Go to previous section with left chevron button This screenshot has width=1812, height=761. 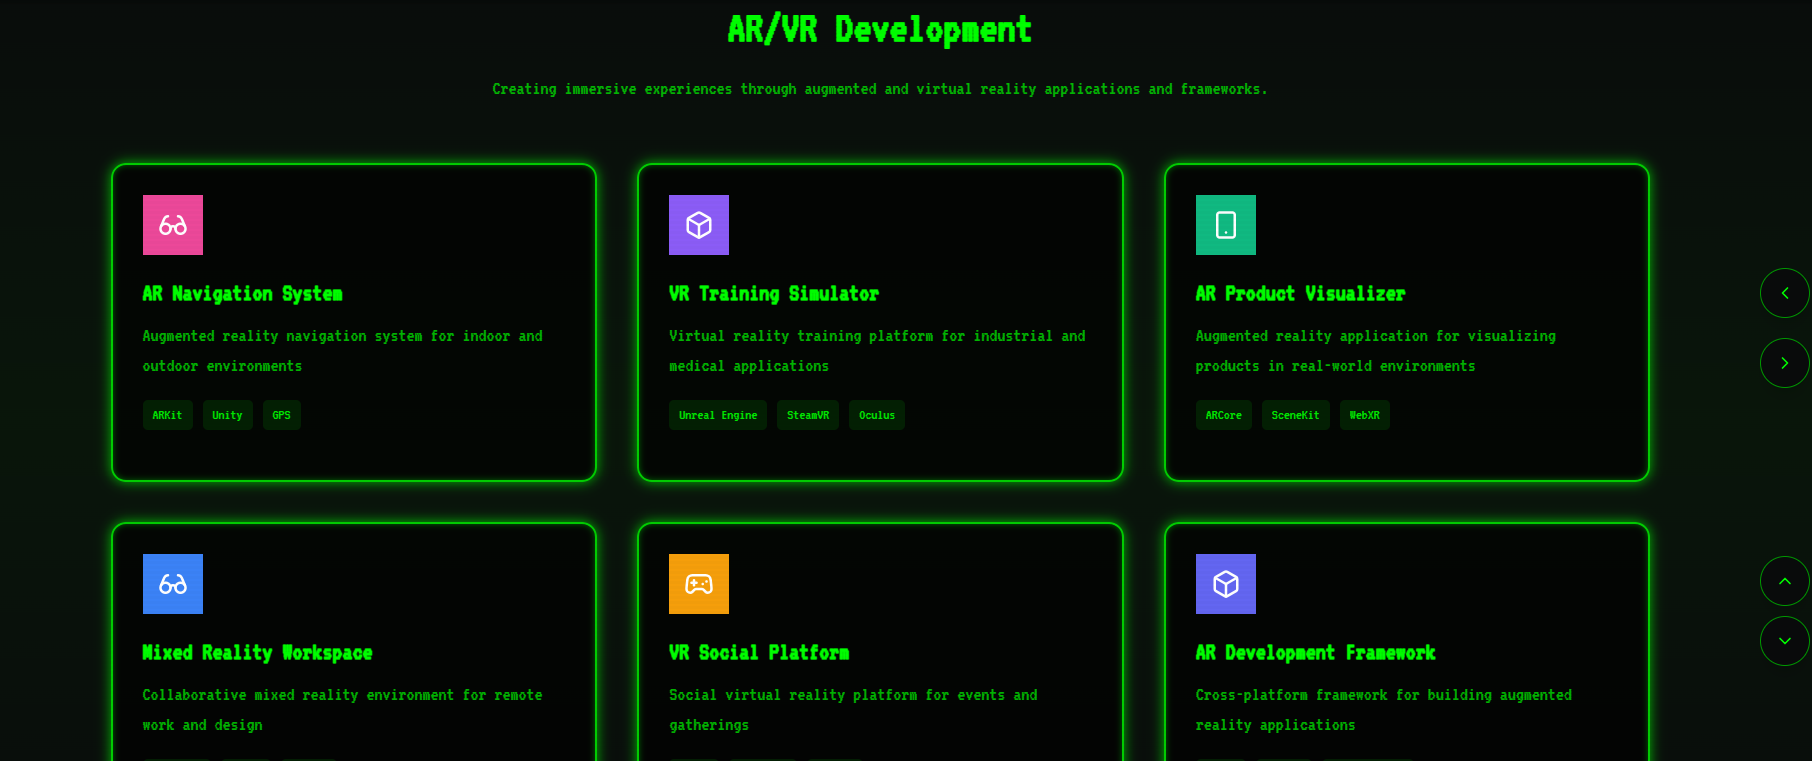click(x=1785, y=293)
